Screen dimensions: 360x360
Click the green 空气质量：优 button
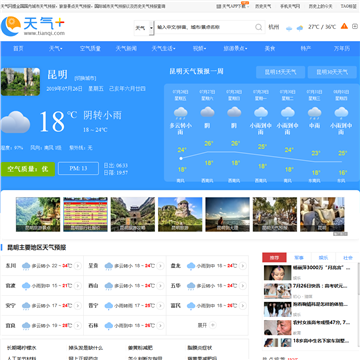(x=28, y=169)
